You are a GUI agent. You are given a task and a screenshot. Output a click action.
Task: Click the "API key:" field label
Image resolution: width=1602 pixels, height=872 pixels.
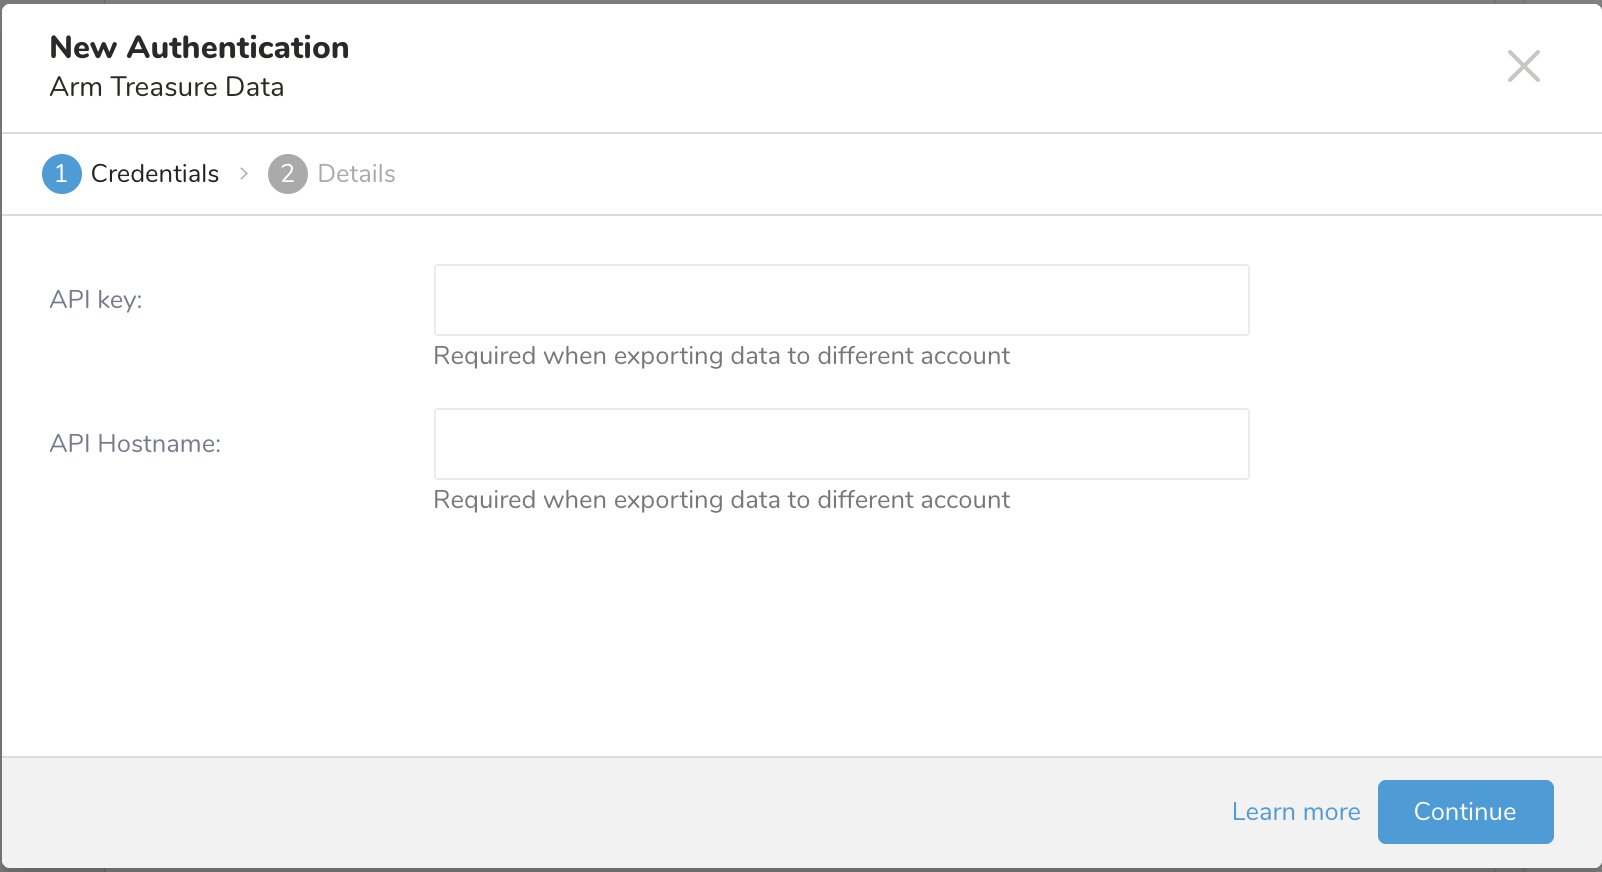[x=96, y=300]
